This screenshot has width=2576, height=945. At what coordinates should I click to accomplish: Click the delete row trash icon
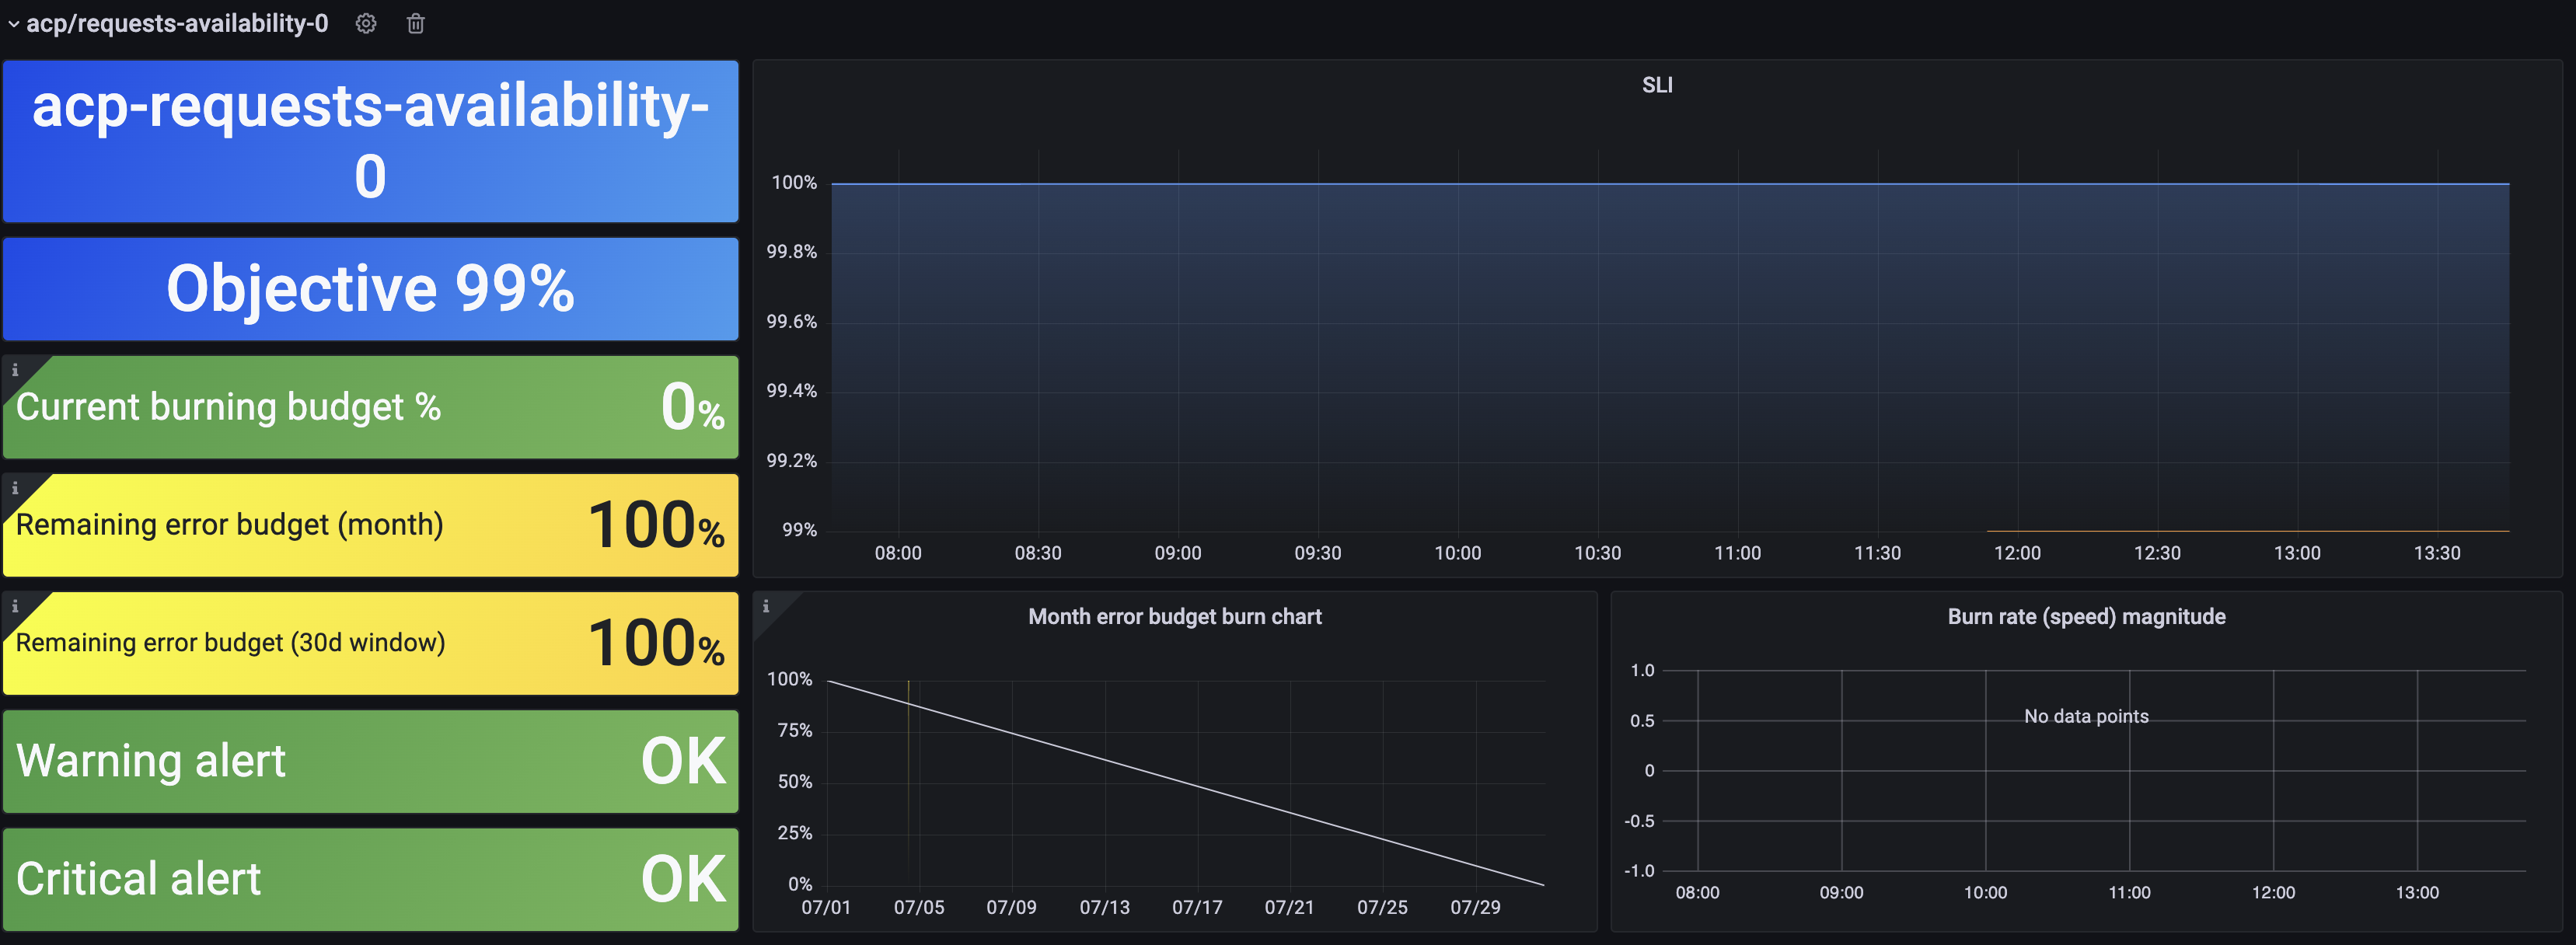[x=416, y=23]
